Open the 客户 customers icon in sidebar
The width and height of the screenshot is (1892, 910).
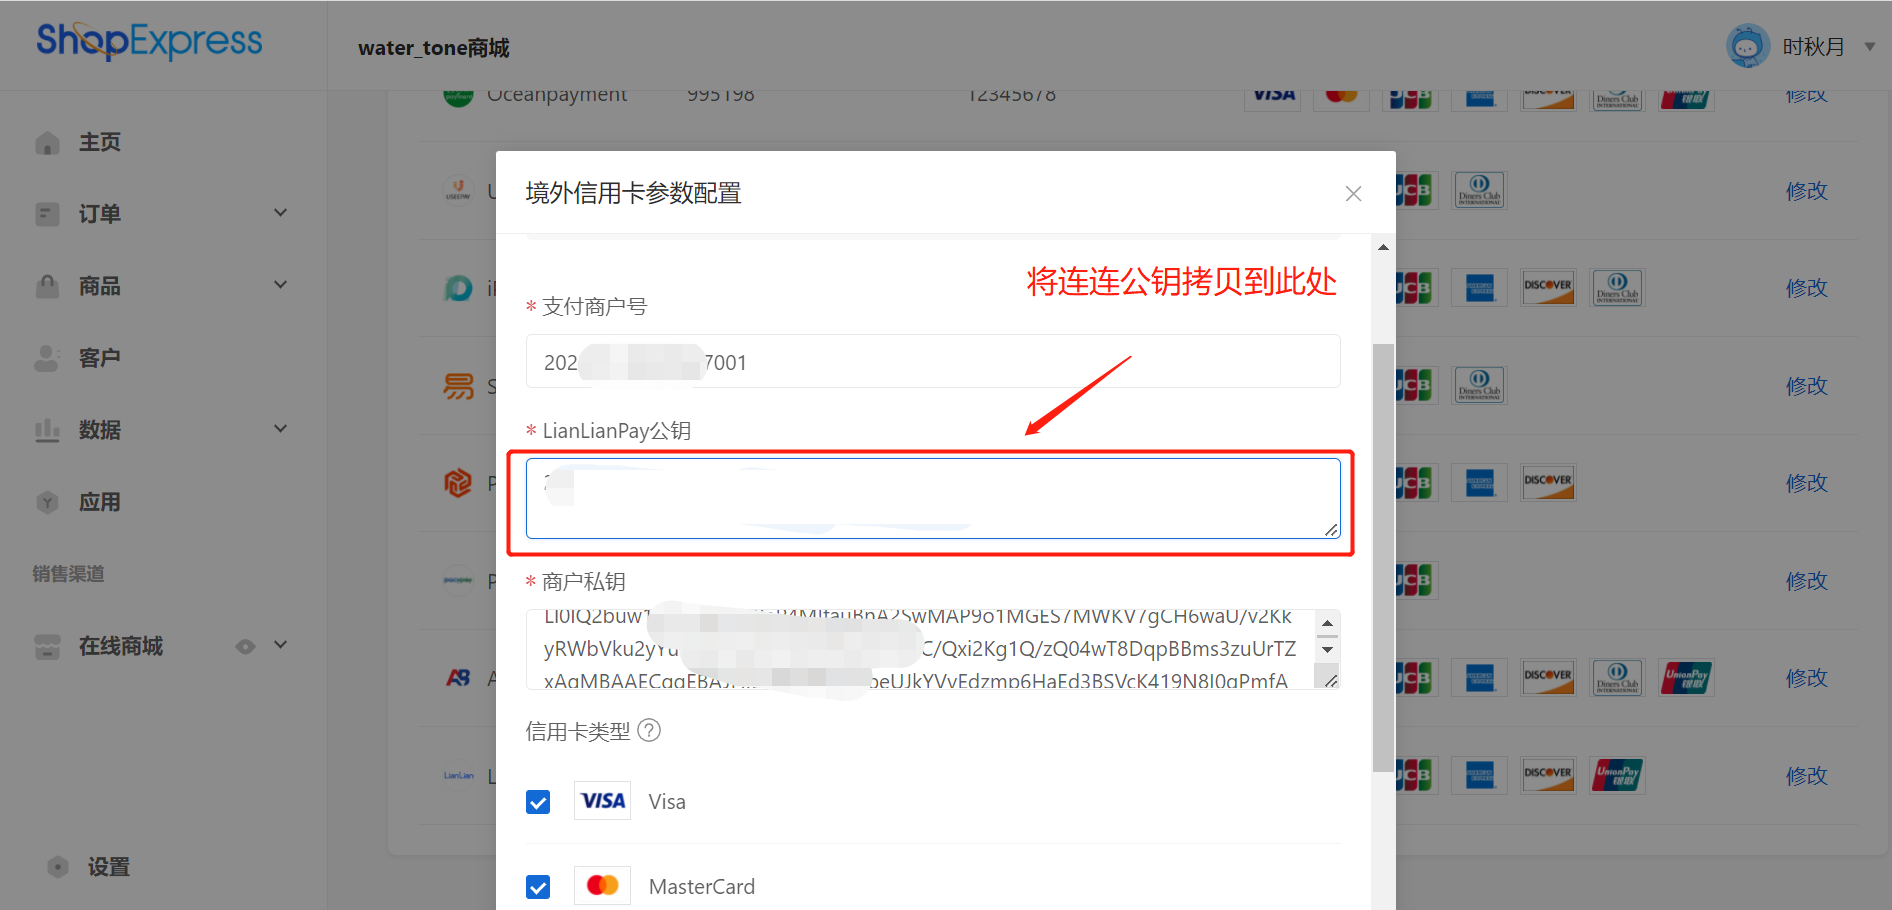click(47, 358)
